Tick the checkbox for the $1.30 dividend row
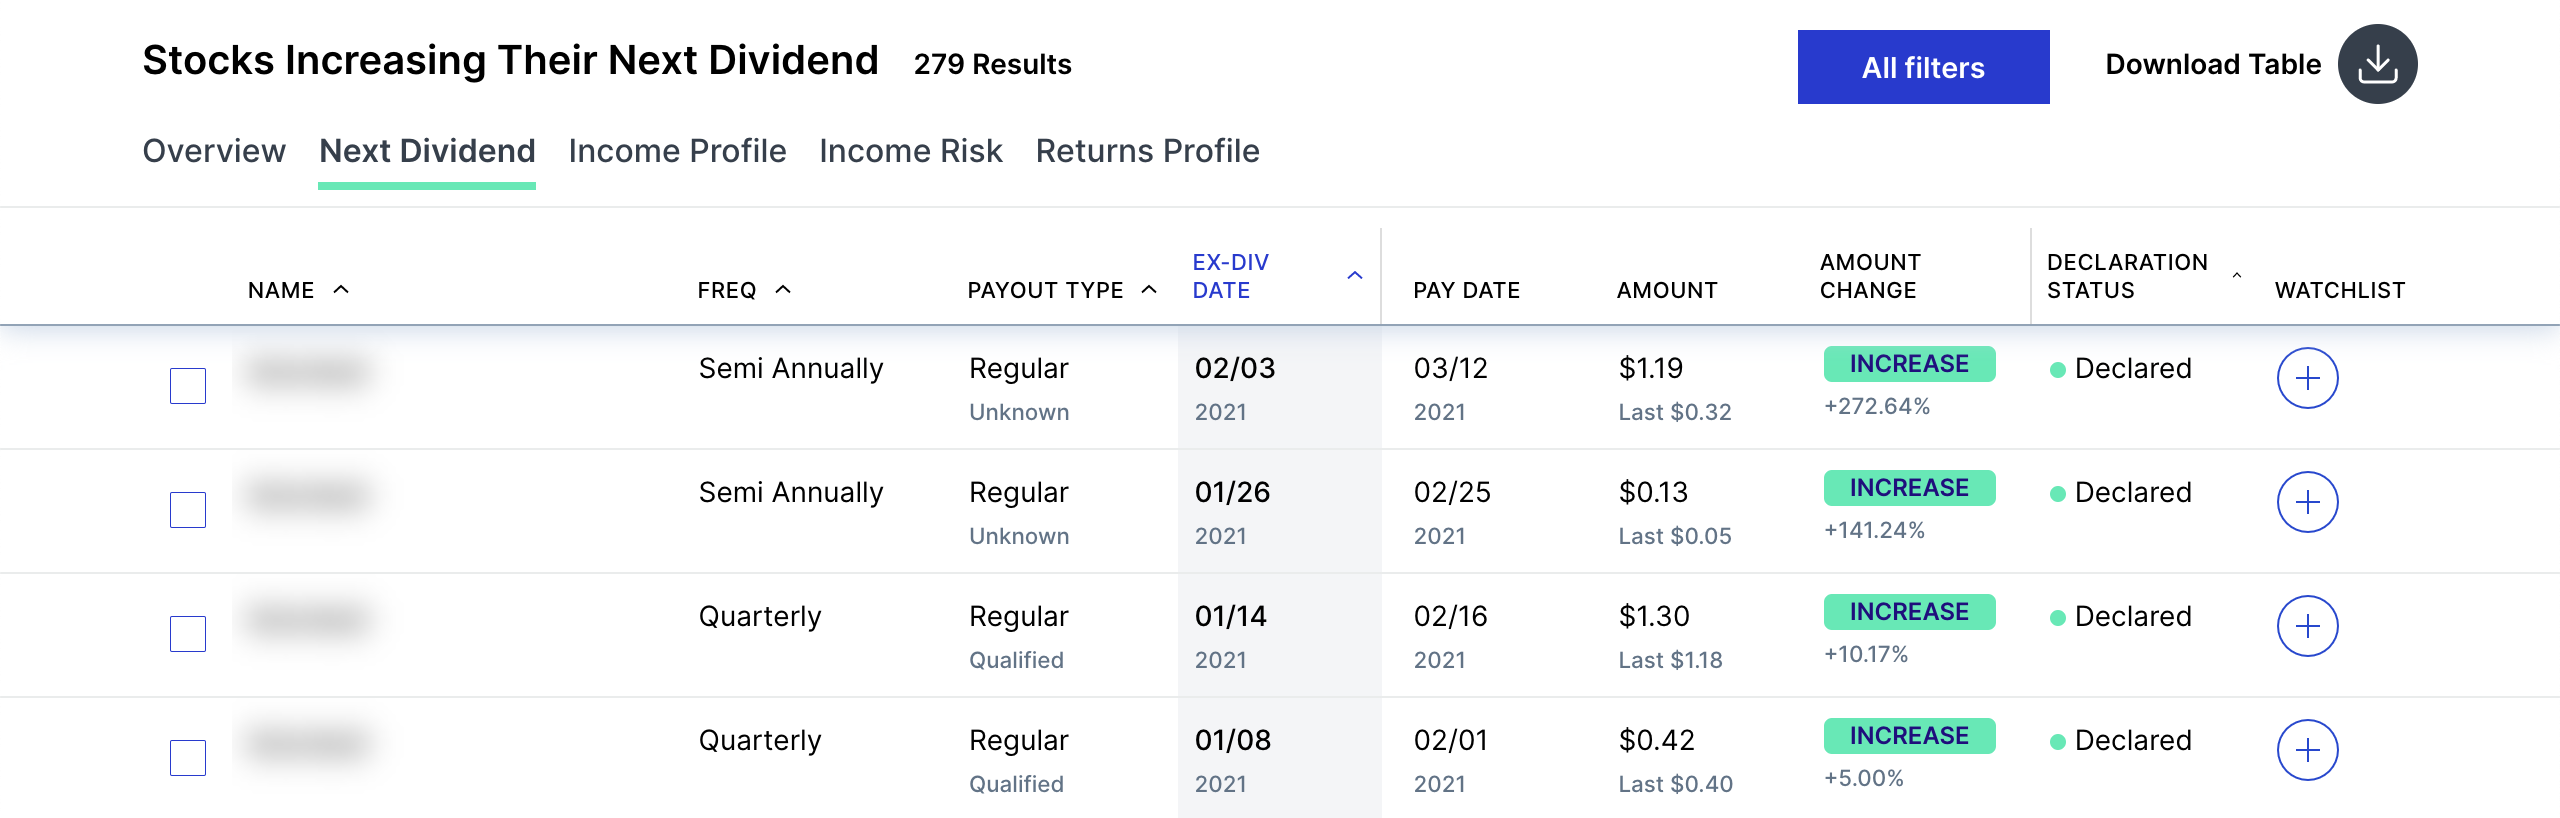Image resolution: width=2560 pixels, height=818 pixels. [x=188, y=634]
